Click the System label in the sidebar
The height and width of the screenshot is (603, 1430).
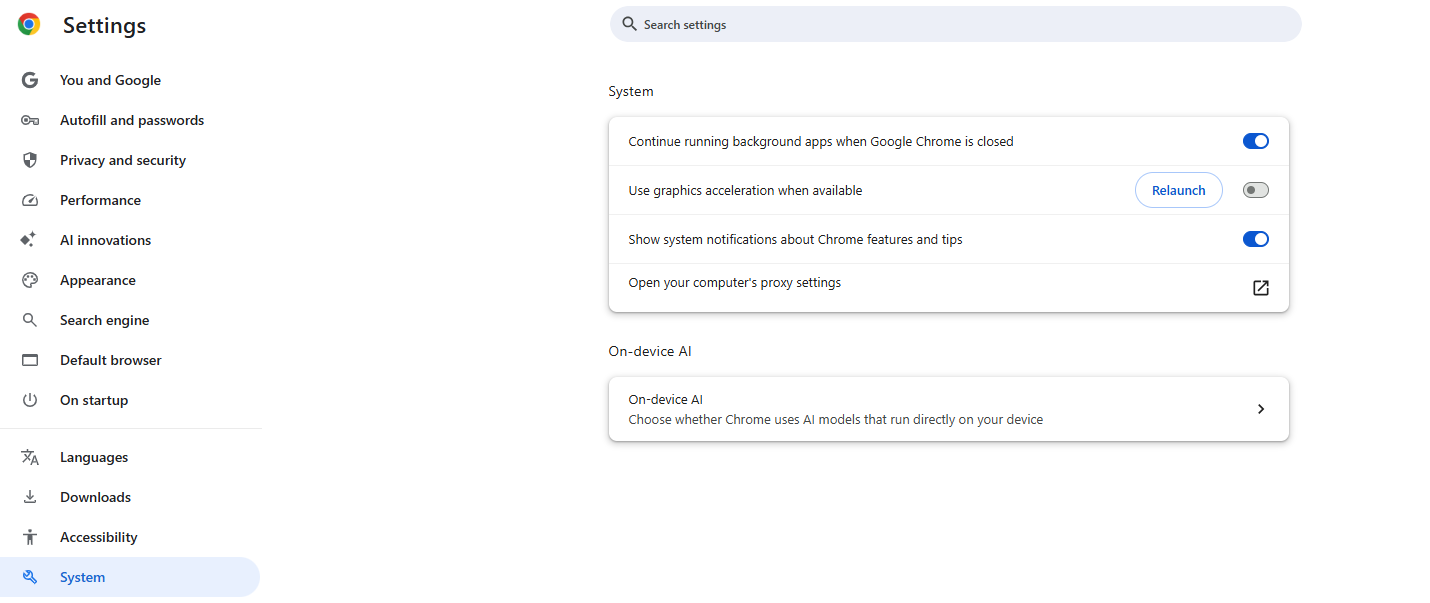coord(82,577)
